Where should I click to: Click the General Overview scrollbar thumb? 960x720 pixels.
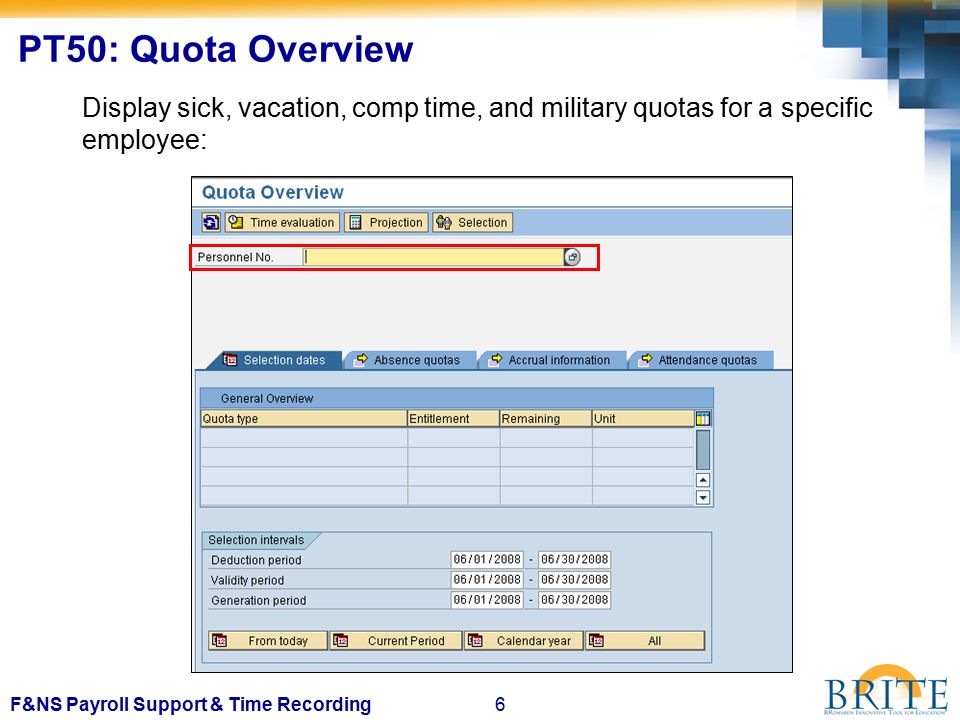pos(703,450)
